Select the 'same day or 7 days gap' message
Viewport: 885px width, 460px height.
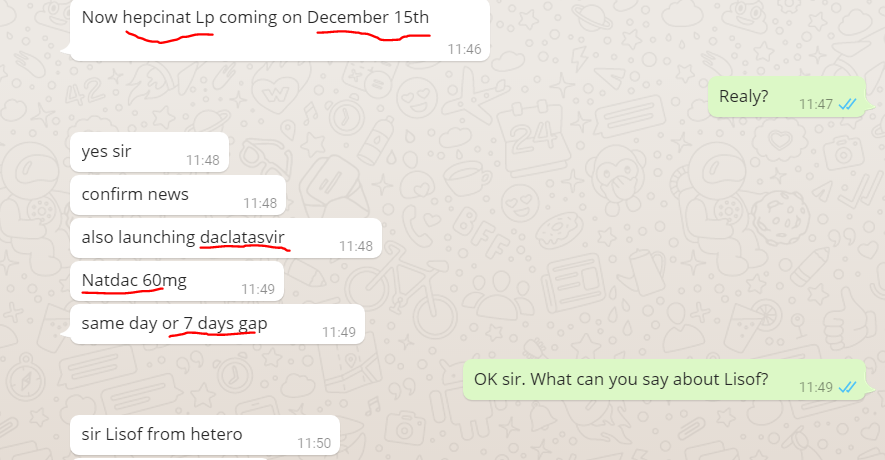[217, 324]
